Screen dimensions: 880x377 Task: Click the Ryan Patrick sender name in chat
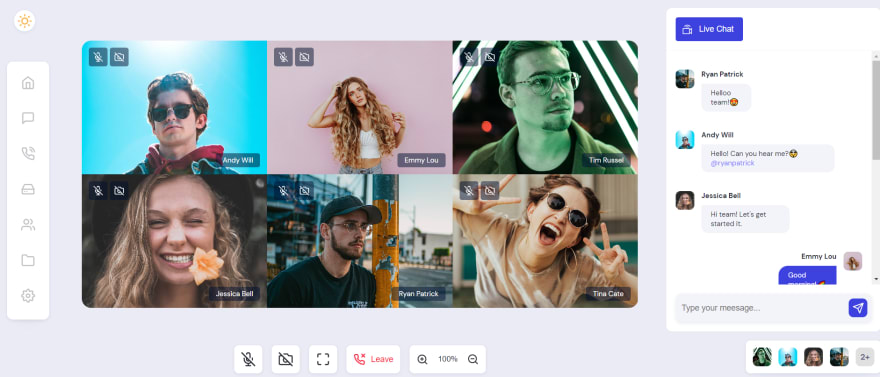coord(722,74)
